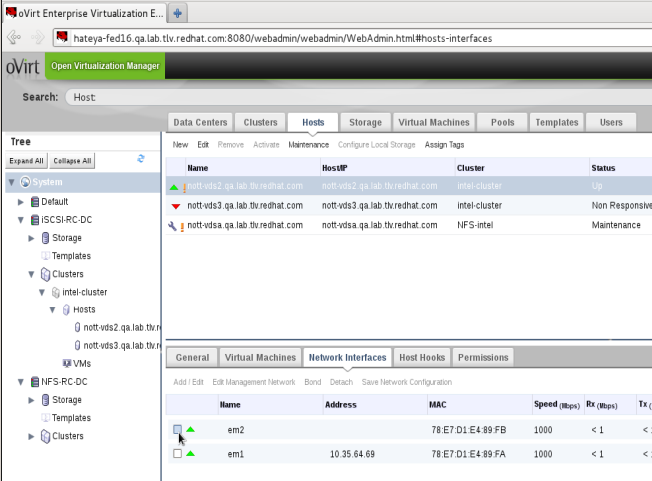
Task: Click the tree refresh icon
Action: click(141, 159)
